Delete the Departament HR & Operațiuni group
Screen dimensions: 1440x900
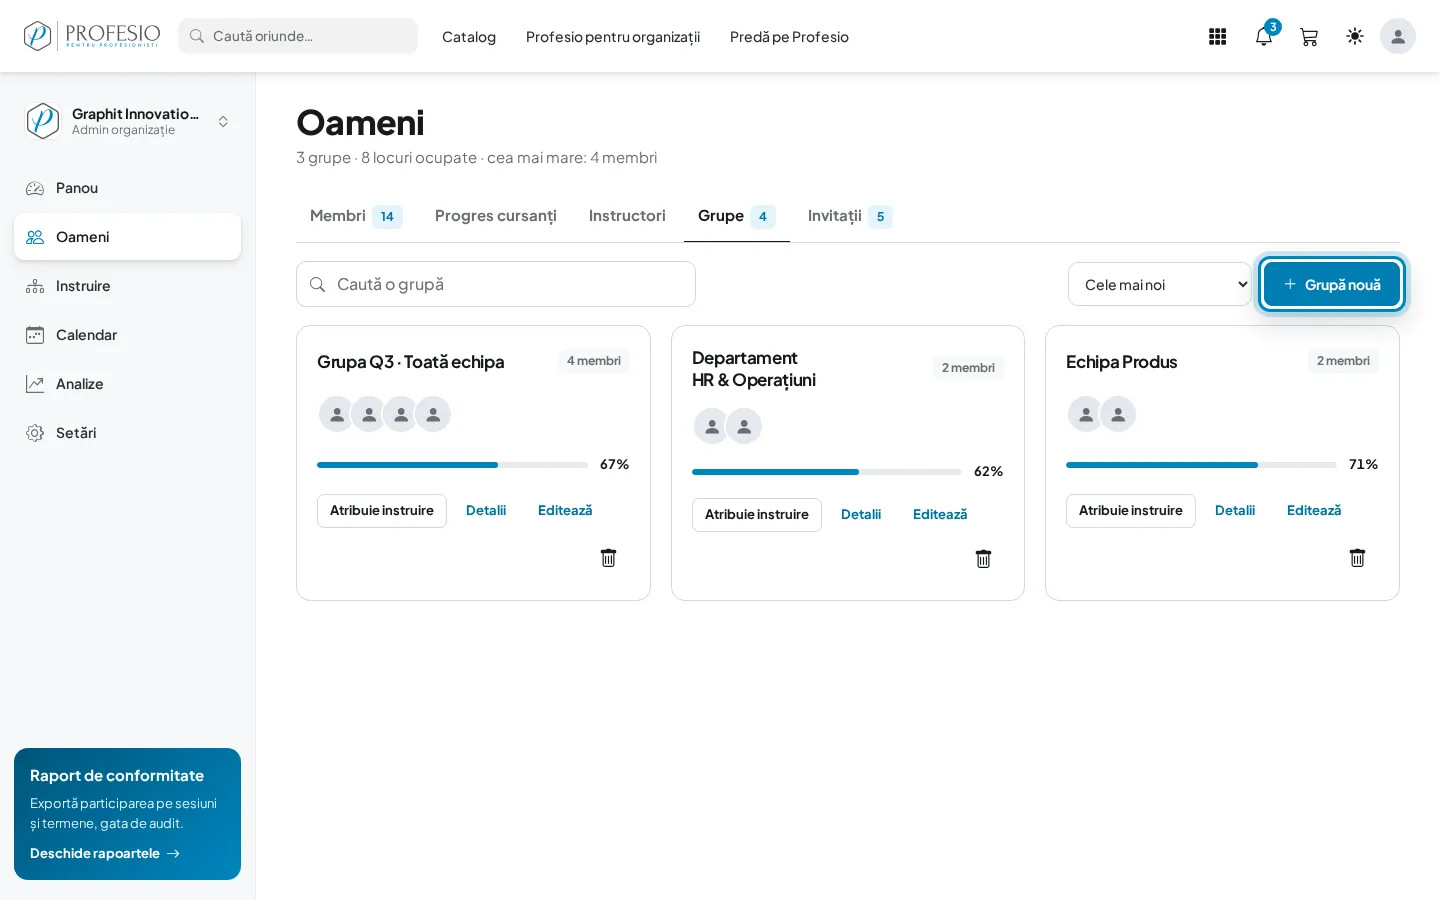click(x=983, y=559)
